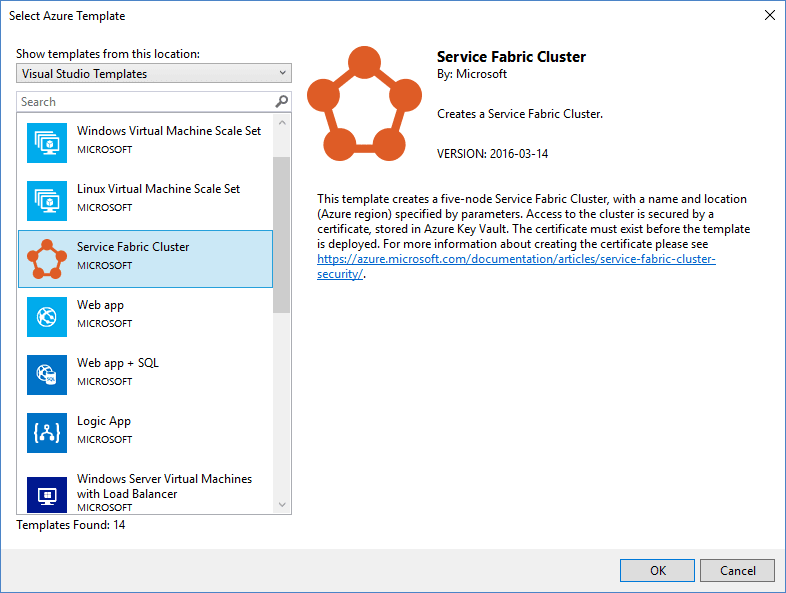Click the Web app globe icon
Viewport: 786px width, 593px height.
tap(47, 317)
